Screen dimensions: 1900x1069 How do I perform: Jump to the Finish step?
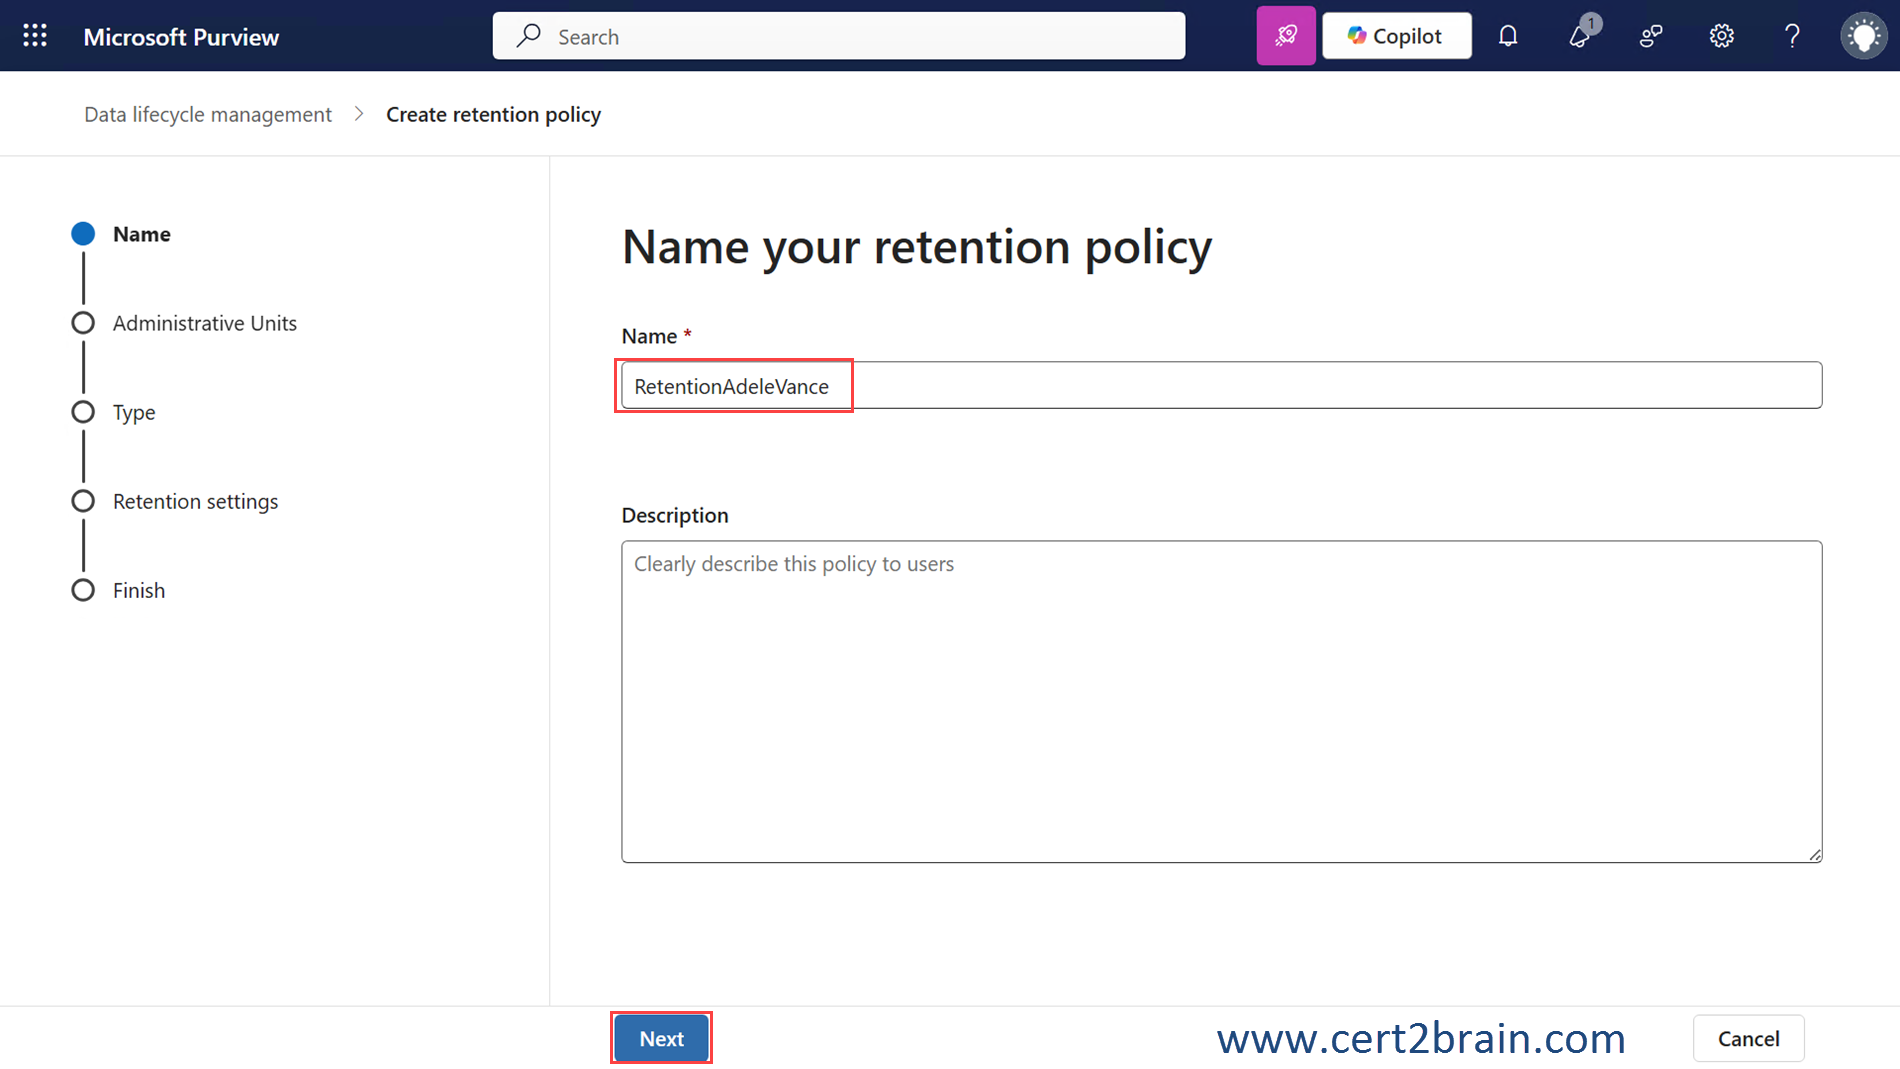138,590
